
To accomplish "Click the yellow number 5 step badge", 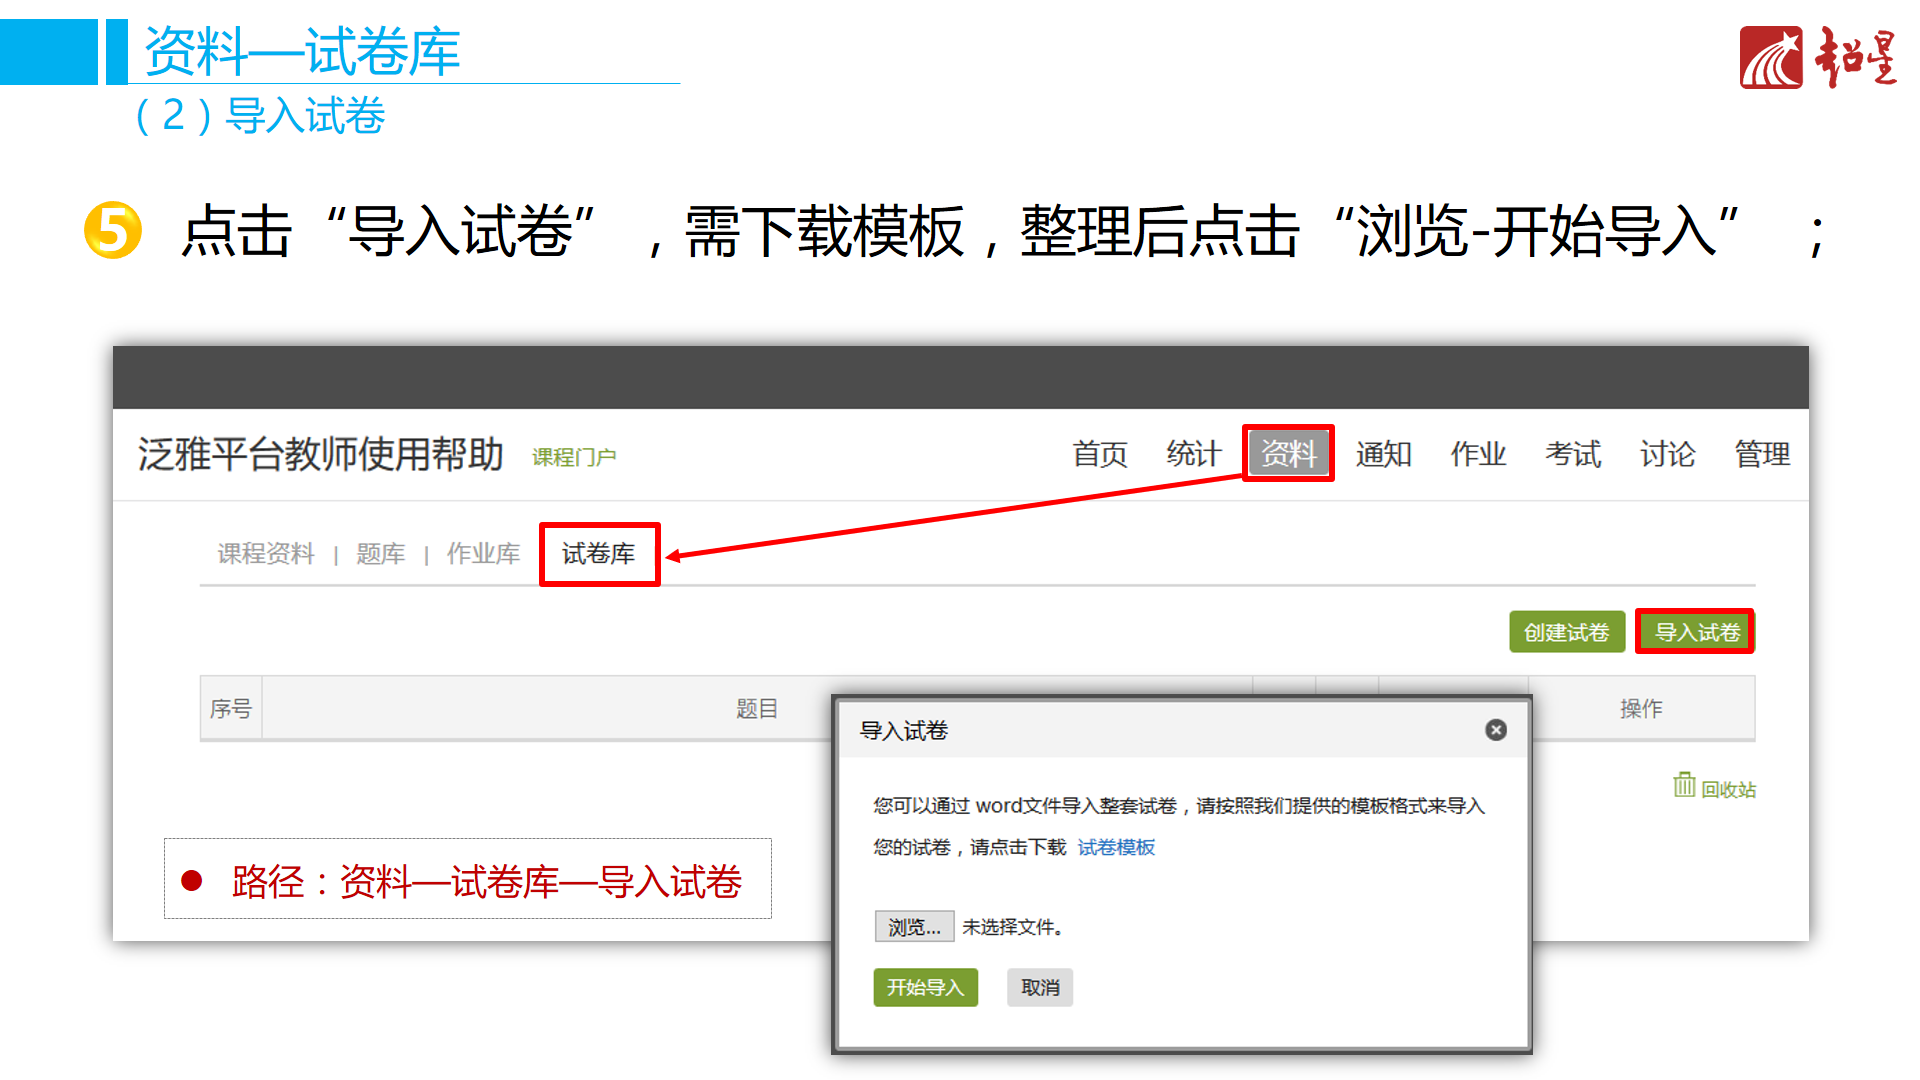I will [112, 230].
